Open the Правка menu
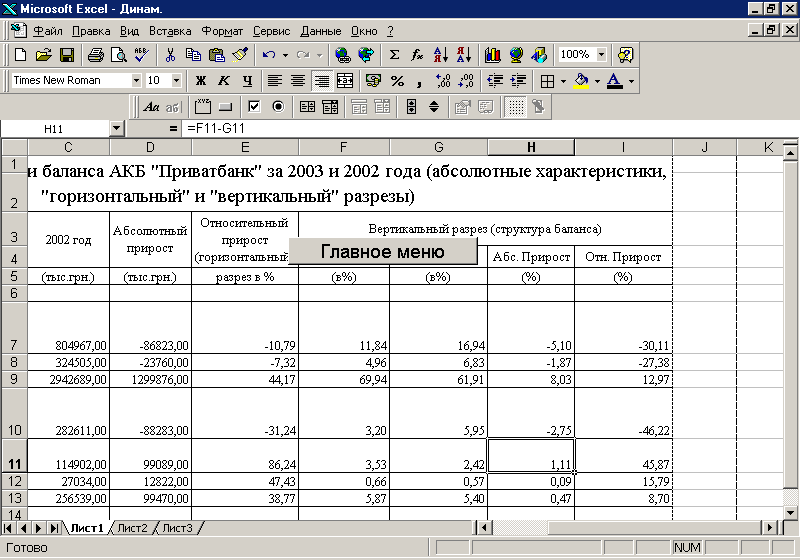The image size is (800, 560). click(91, 31)
